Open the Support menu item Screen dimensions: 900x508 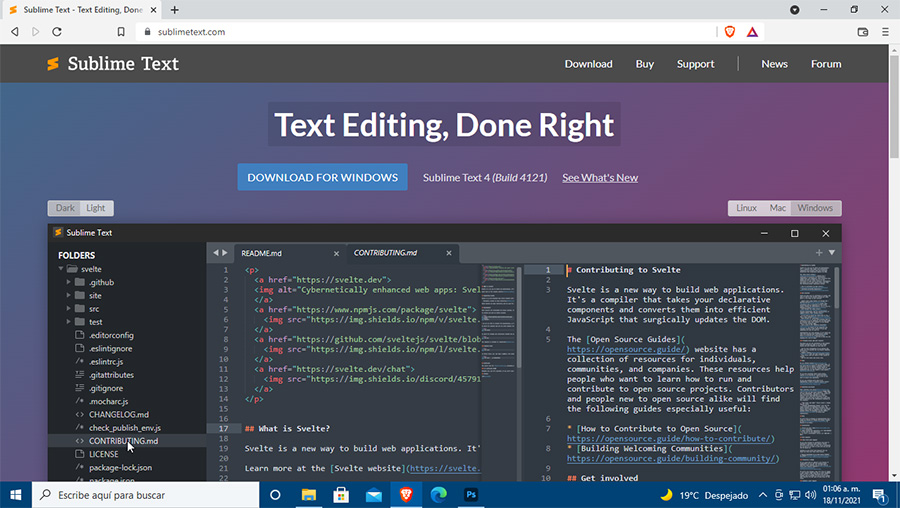tap(695, 64)
